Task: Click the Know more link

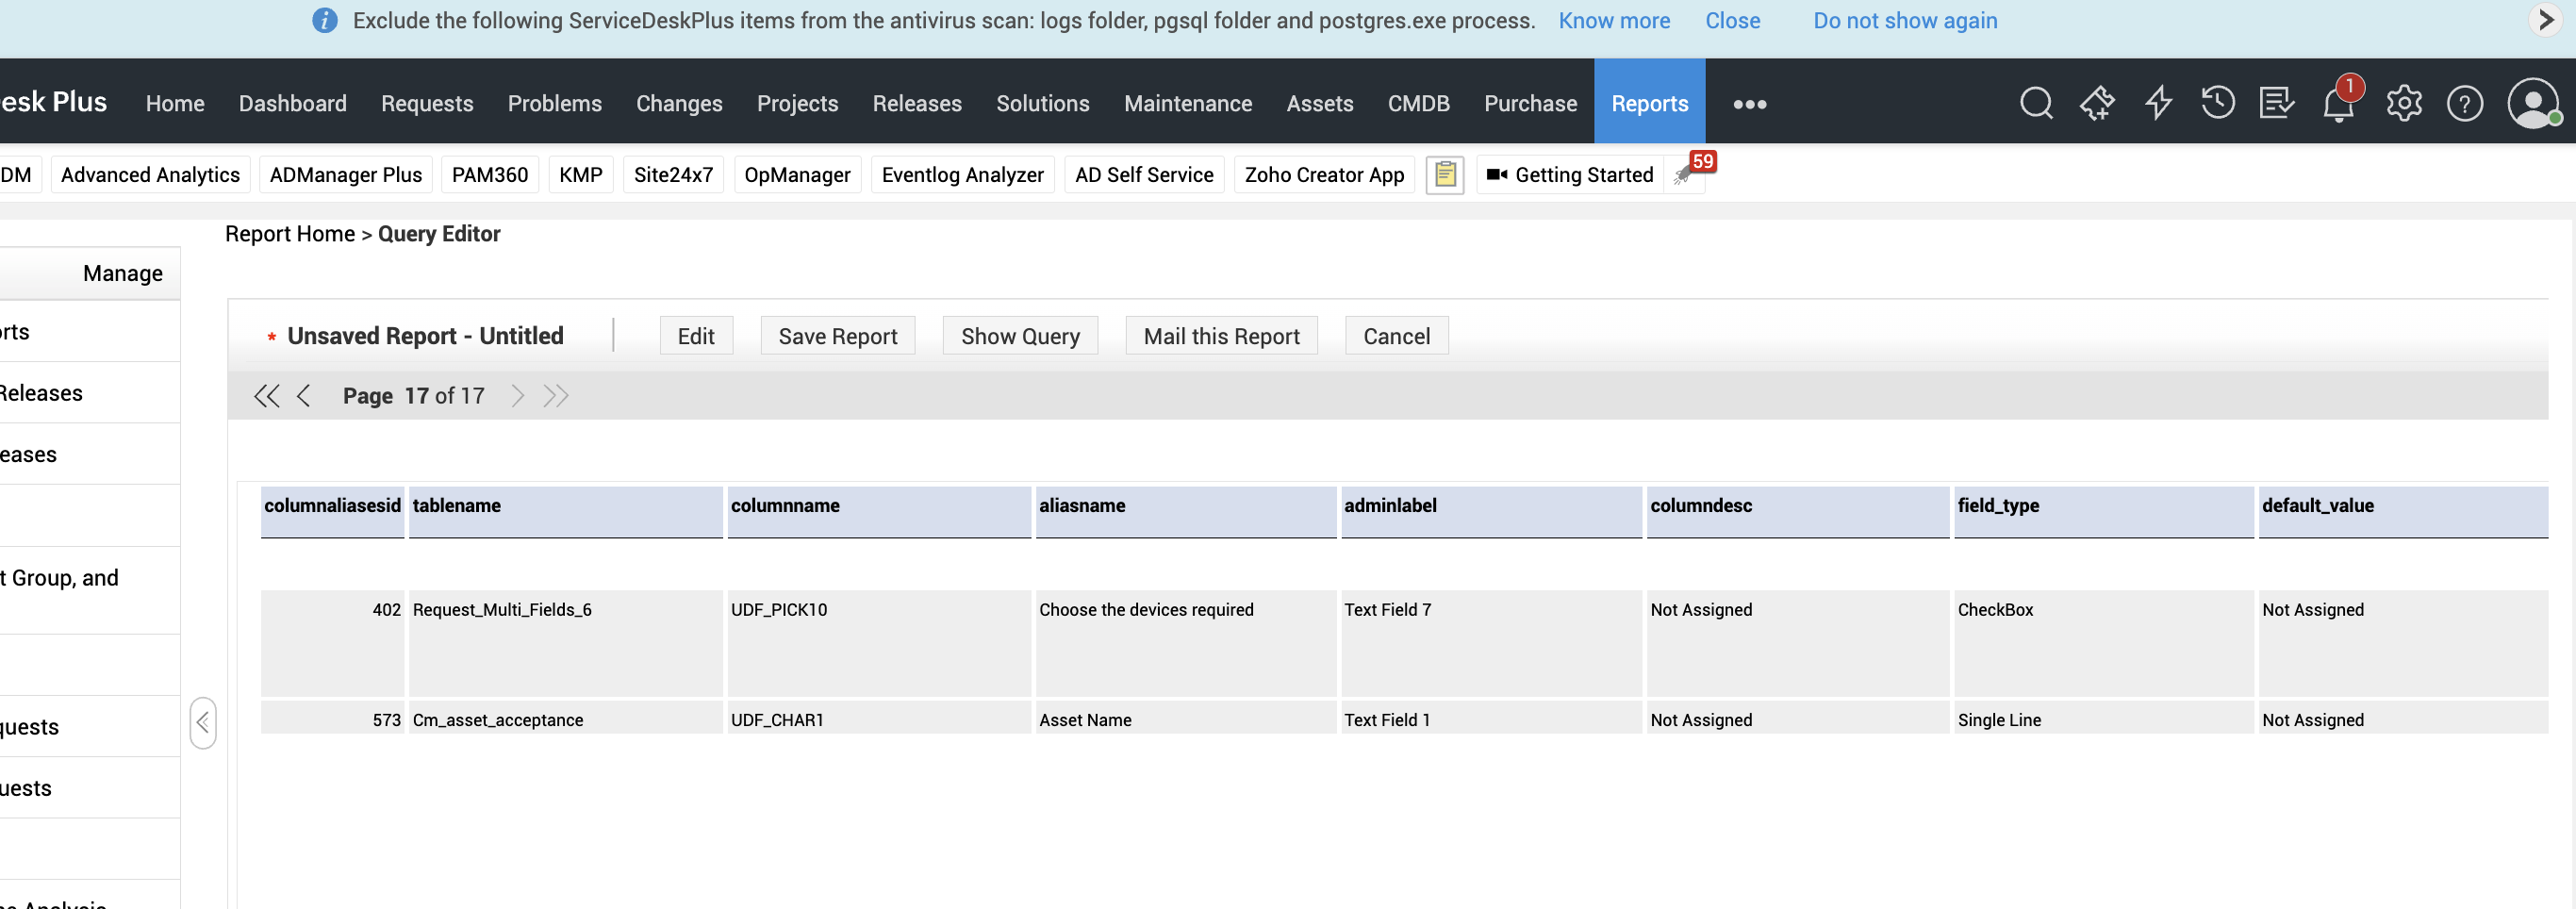Action: [1613, 21]
